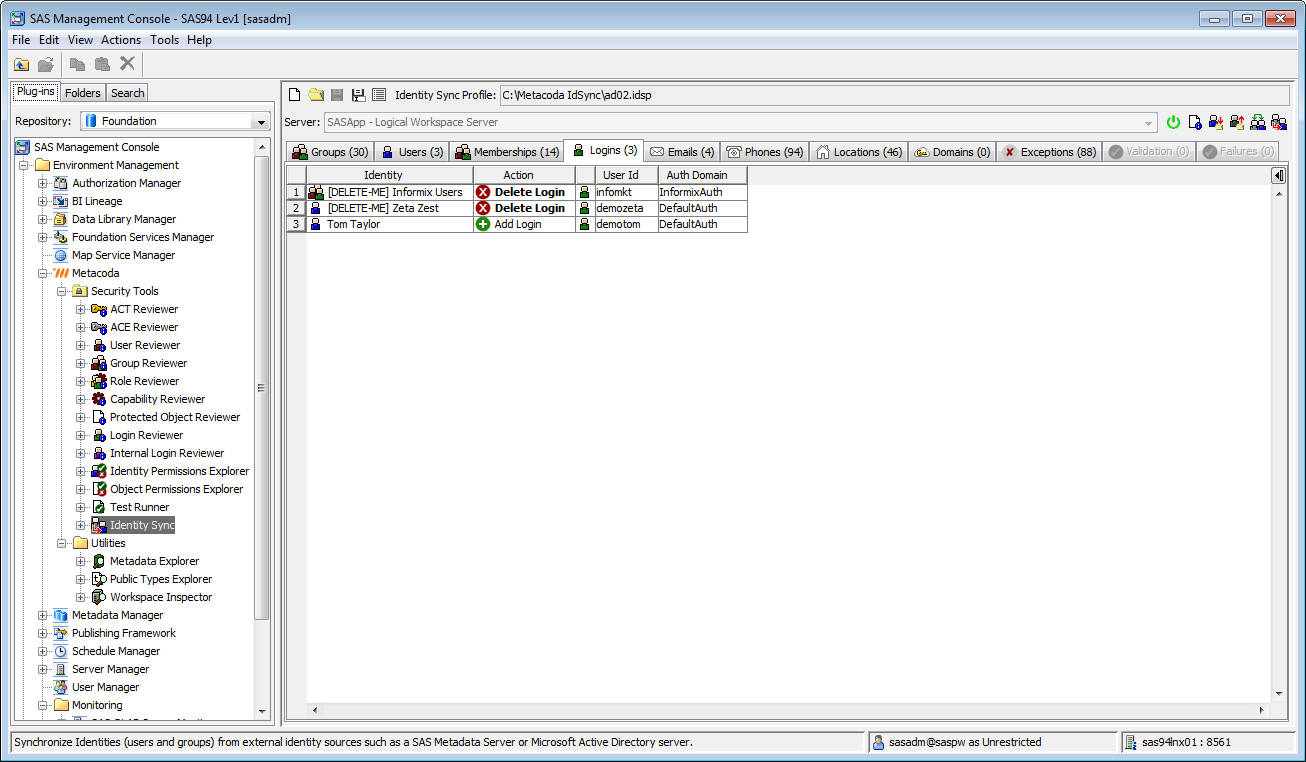Expand the Authorization Manager node

(42, 183)
